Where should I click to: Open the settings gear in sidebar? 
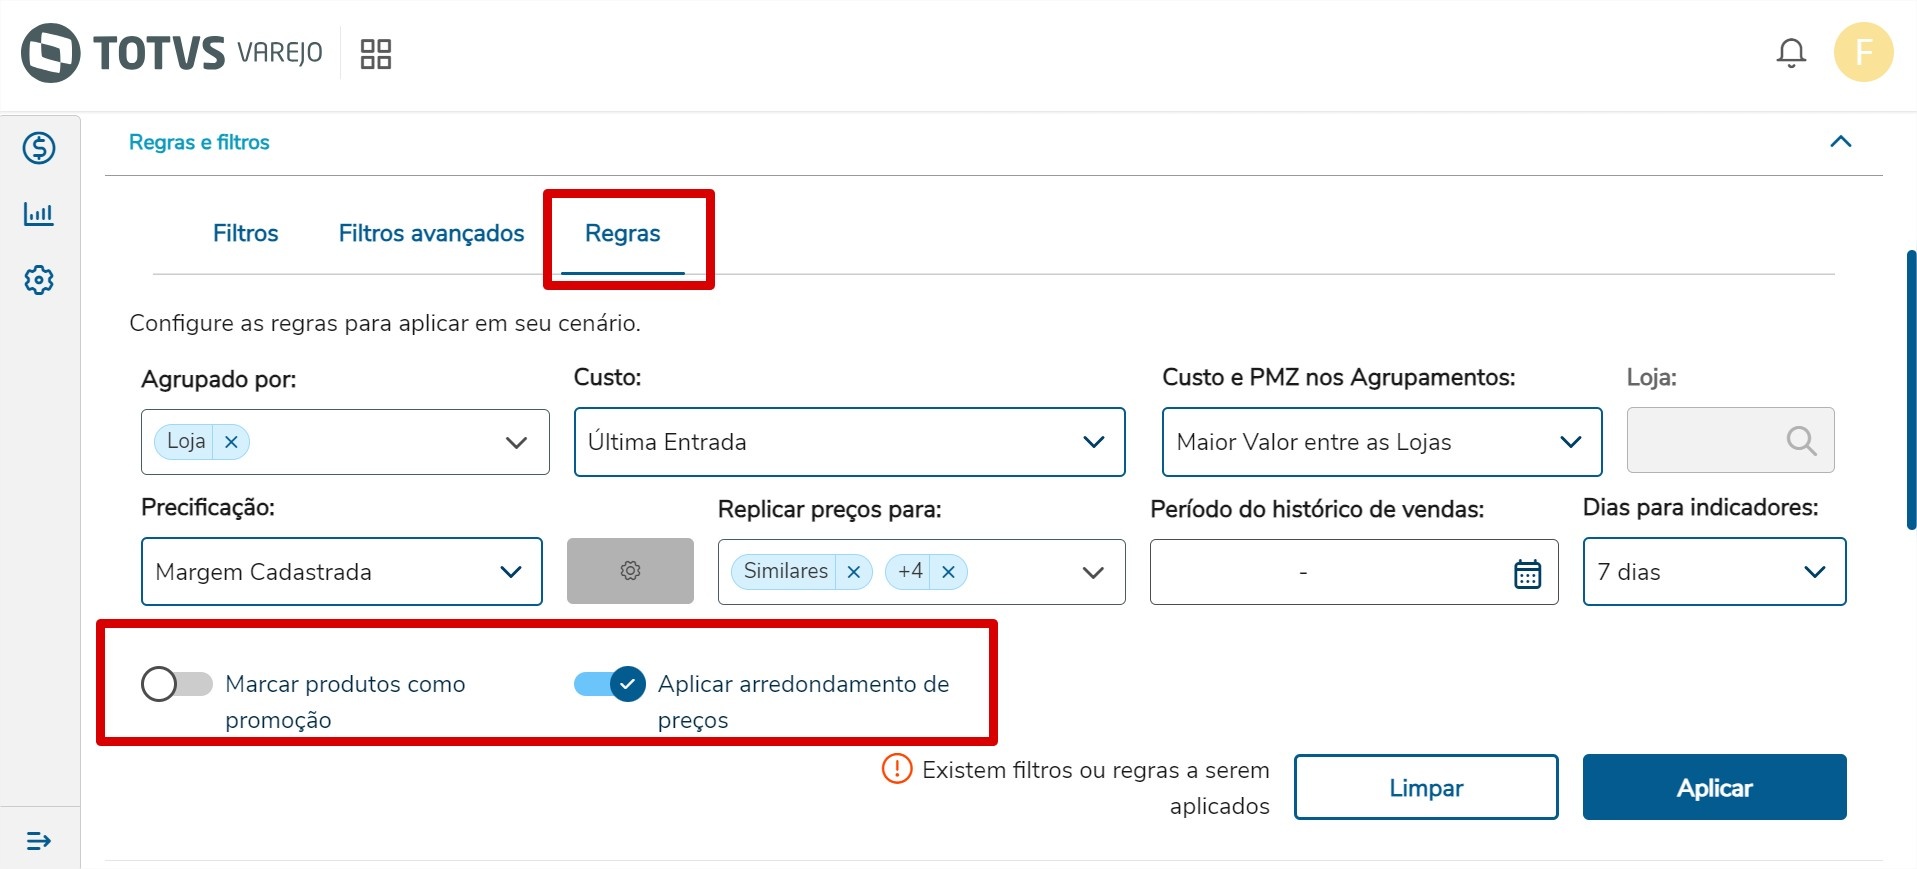click(x=39, y=280)
